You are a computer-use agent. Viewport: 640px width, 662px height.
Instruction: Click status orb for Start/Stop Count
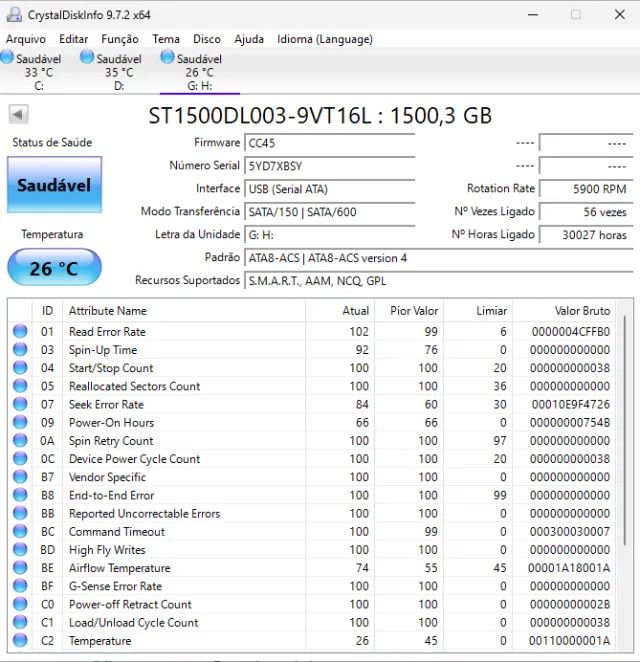(20, 368)
